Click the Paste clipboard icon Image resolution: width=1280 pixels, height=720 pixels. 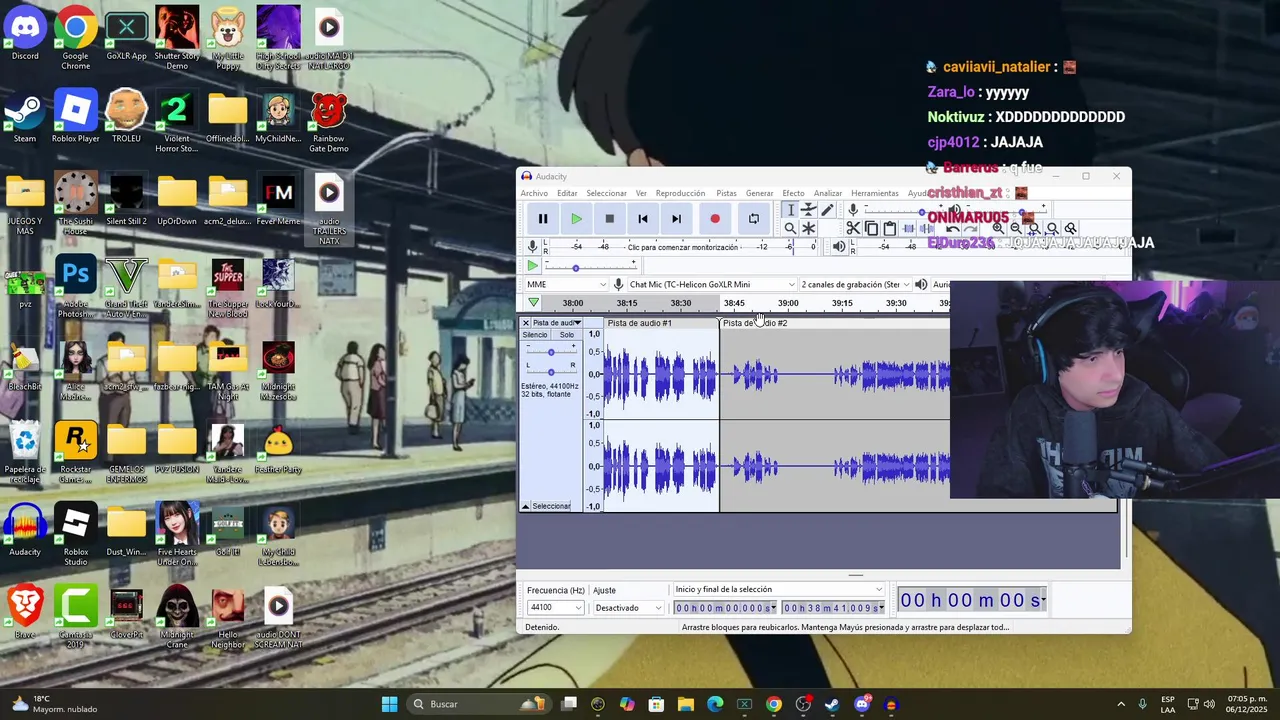[890, 229]
